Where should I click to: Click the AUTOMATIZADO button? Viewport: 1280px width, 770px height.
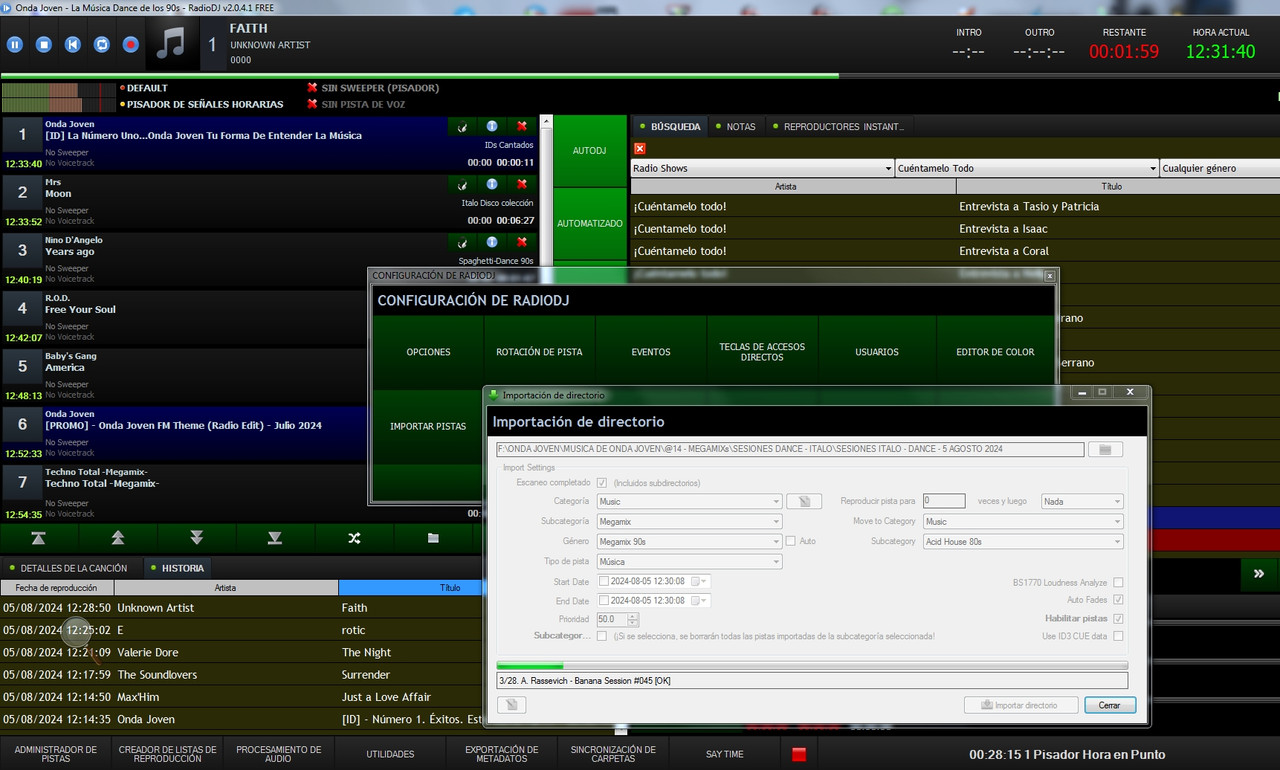point(590,224)
